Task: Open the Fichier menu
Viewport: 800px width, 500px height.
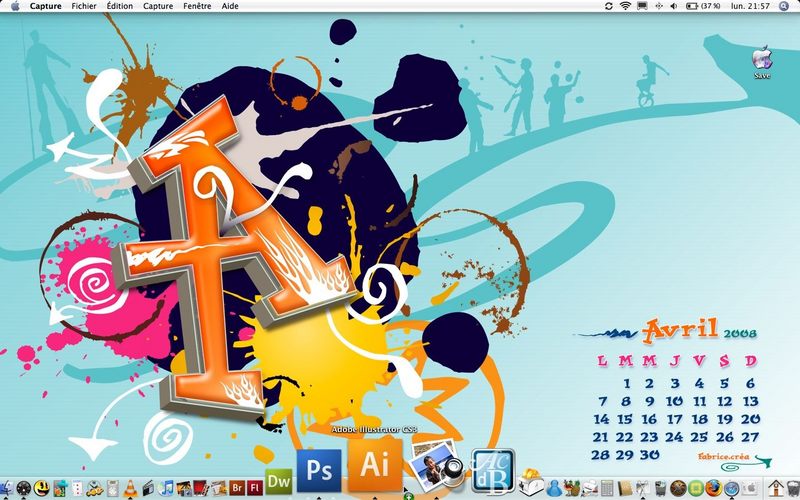Action: pyautogui.click(x=84, y=6)
